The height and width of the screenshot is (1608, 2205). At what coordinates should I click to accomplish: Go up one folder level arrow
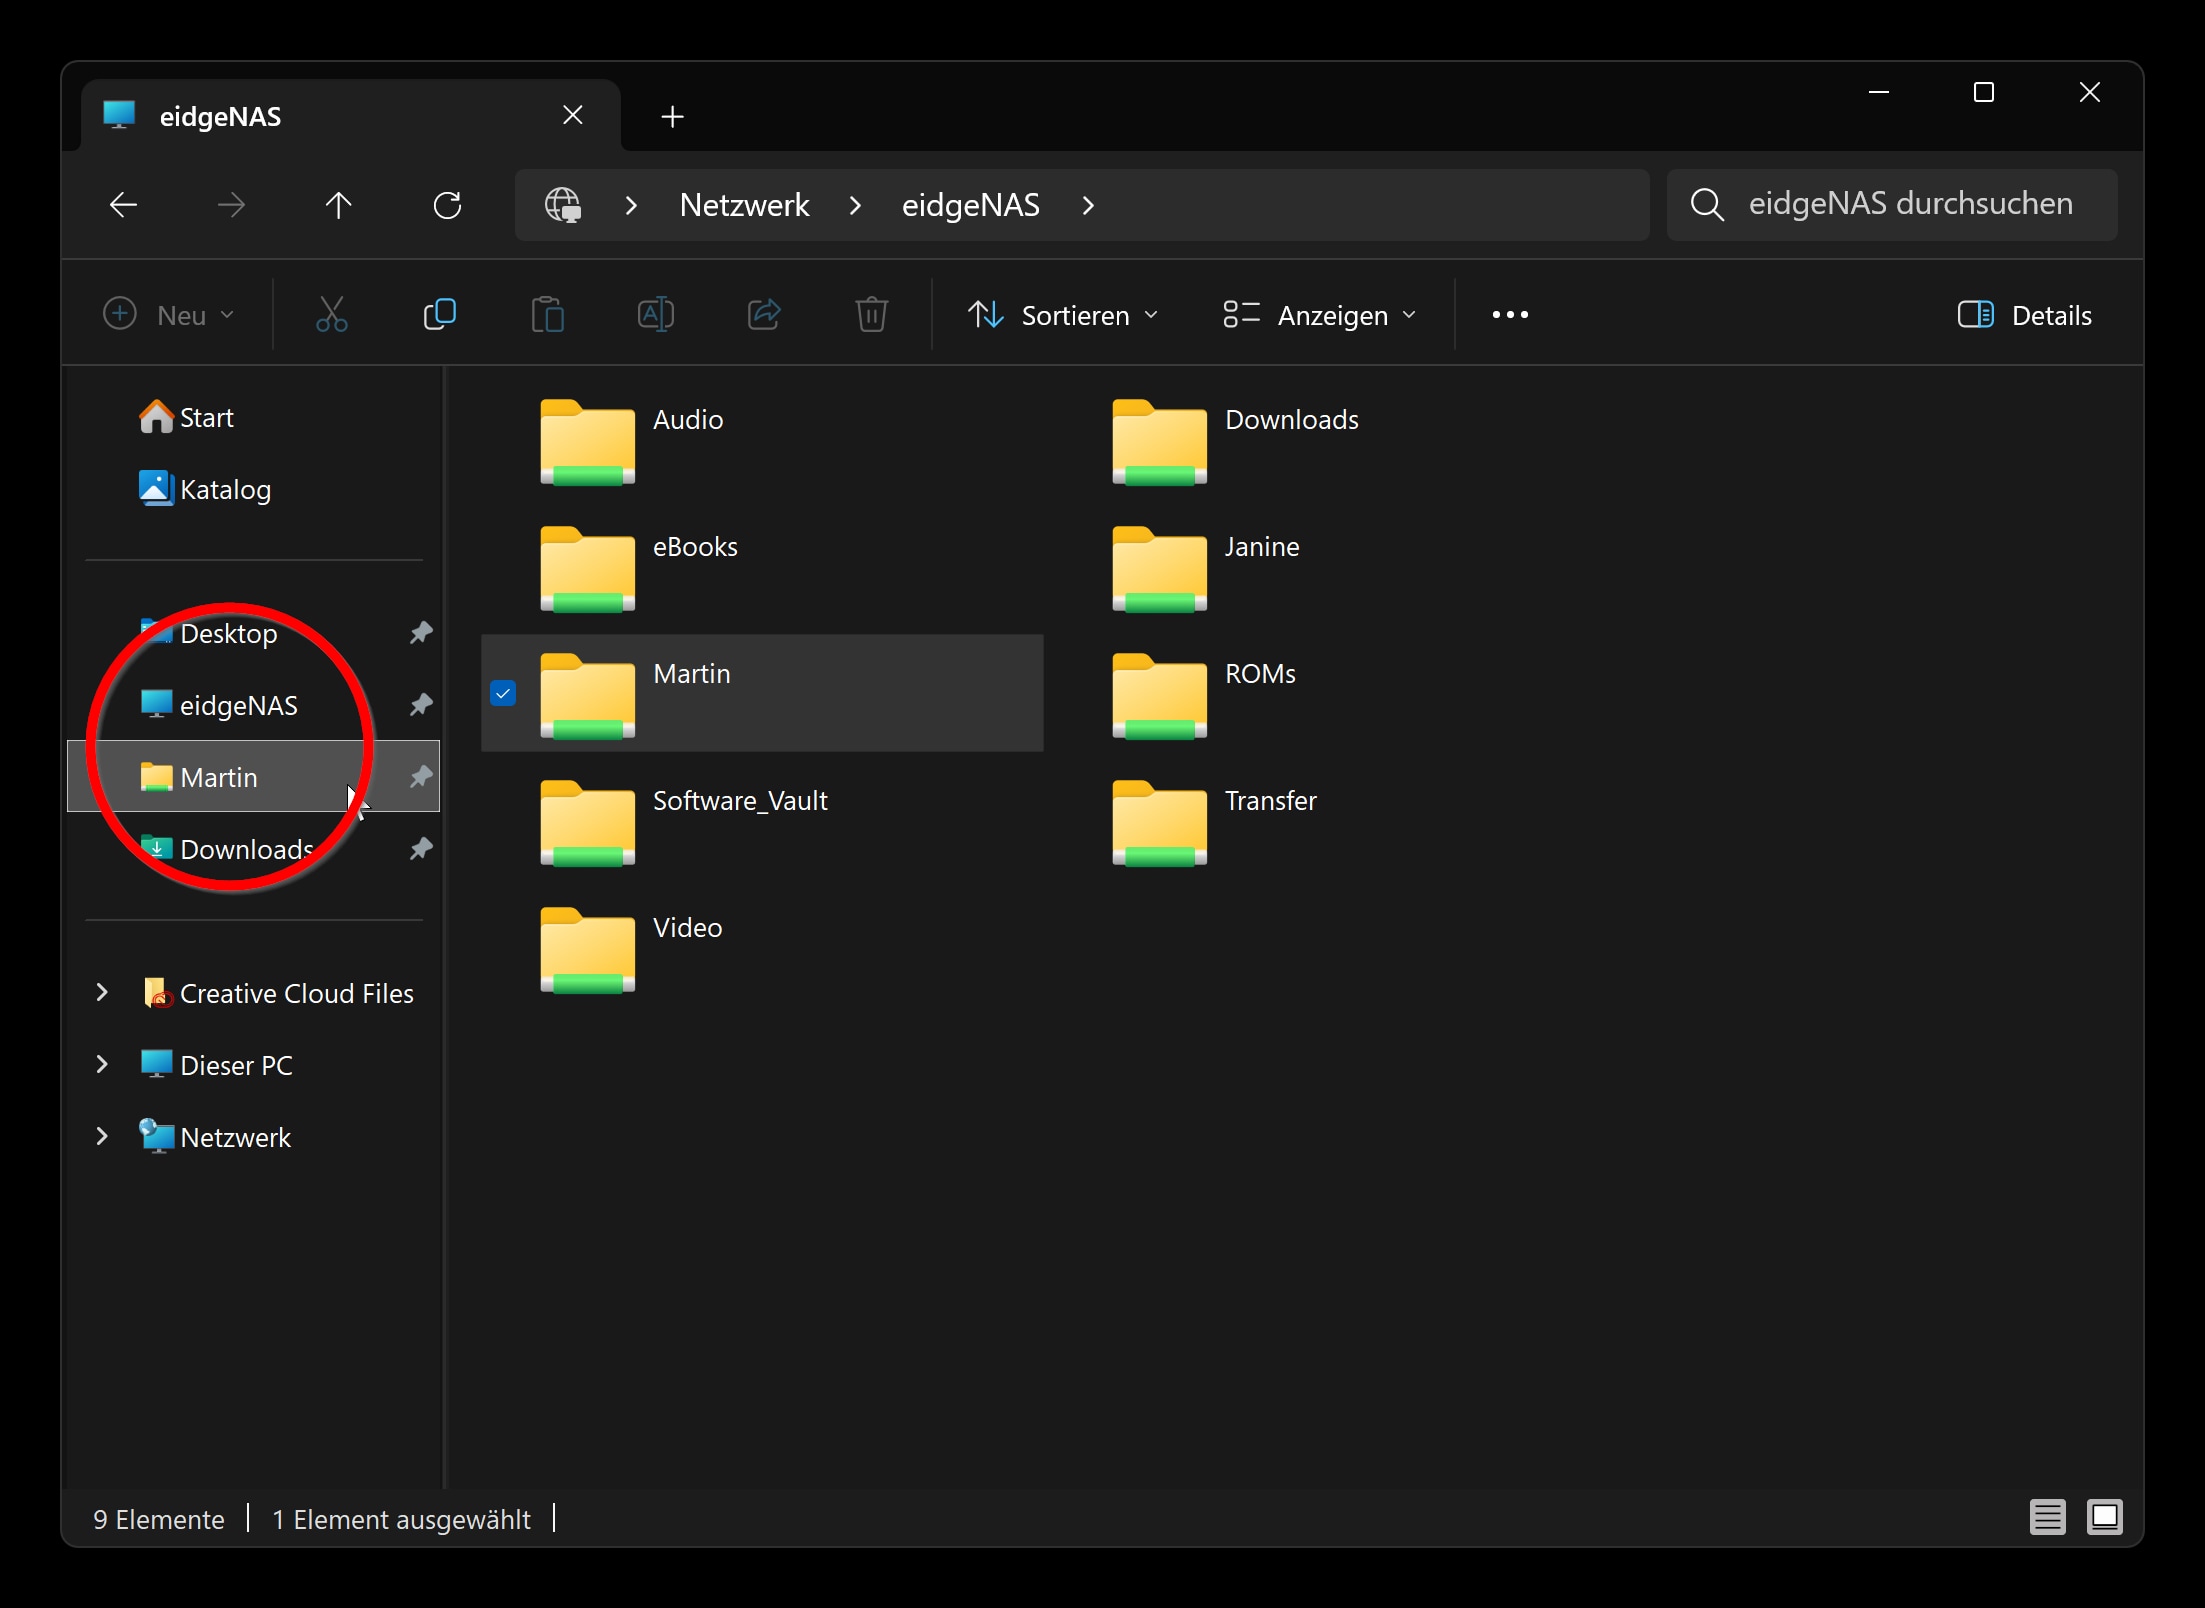point(338,206)
